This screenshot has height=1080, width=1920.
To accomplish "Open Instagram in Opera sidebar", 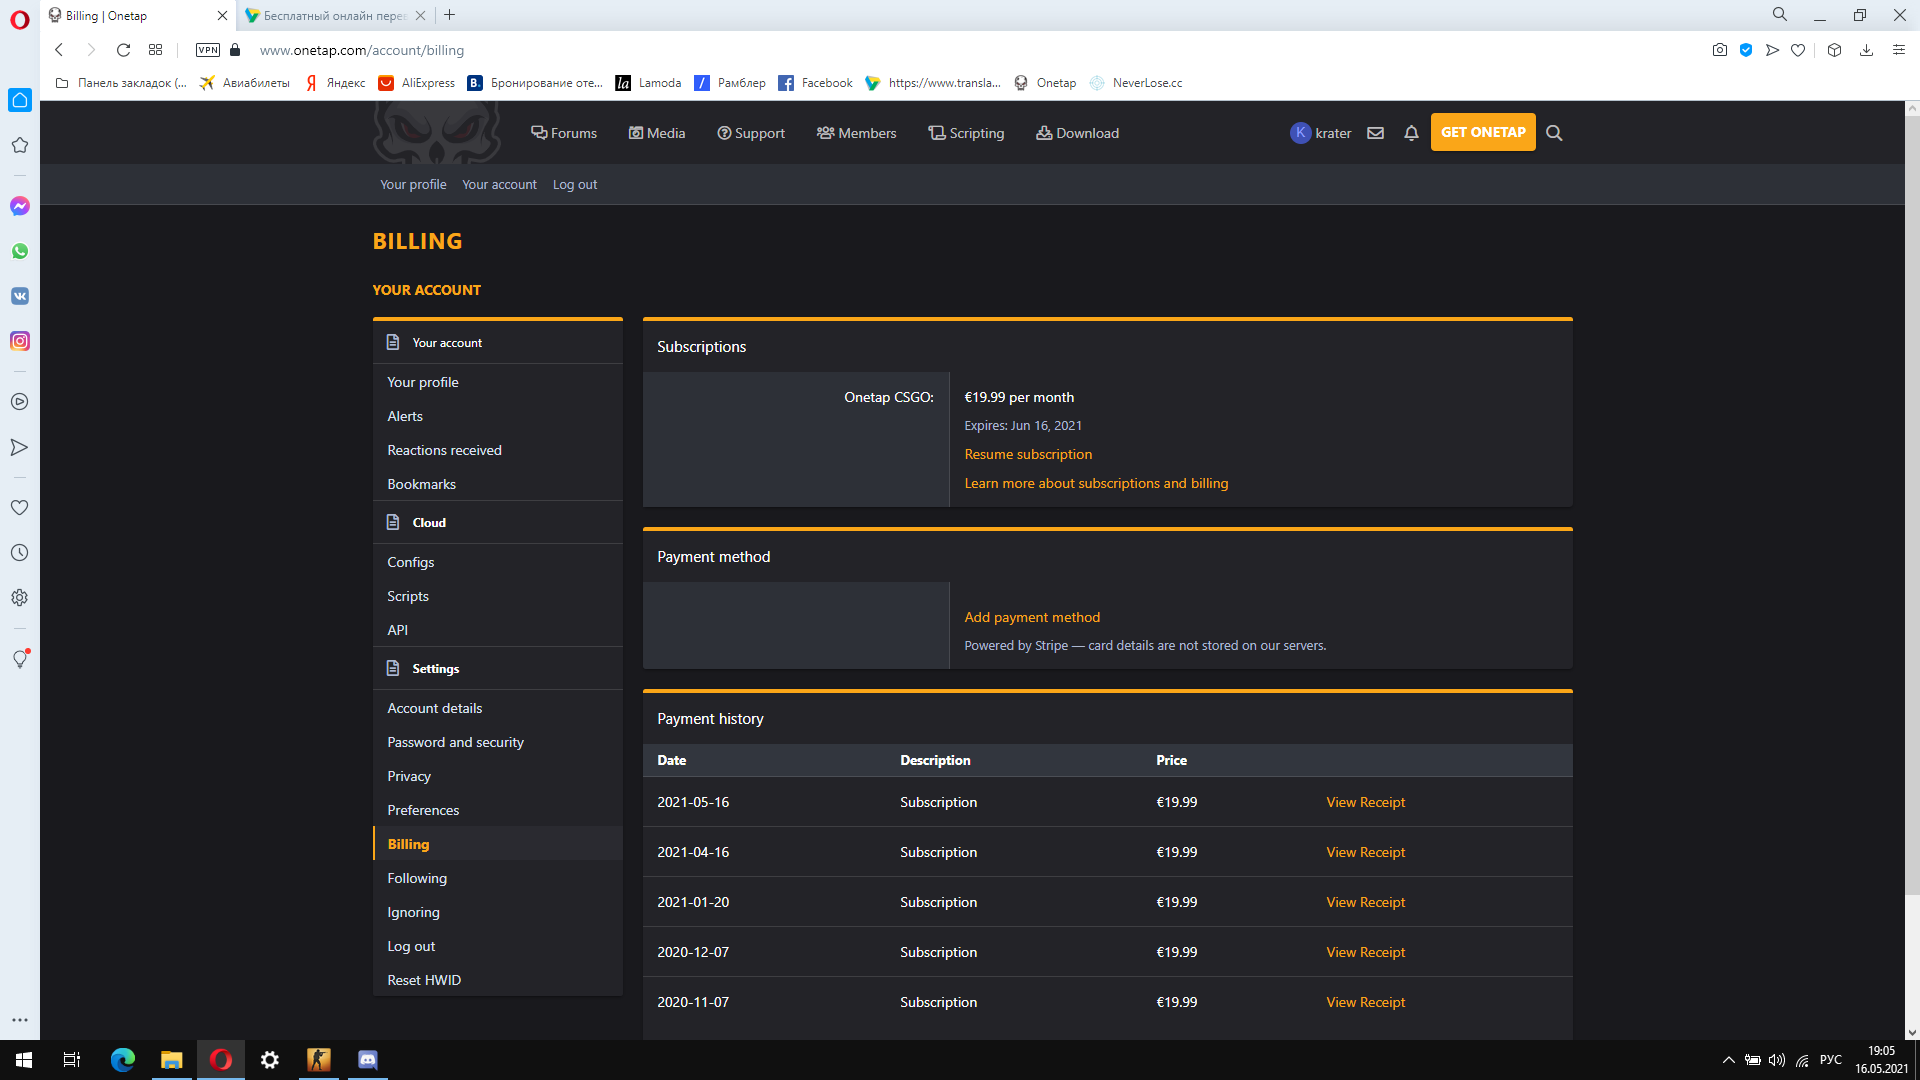I will point(20,341).
